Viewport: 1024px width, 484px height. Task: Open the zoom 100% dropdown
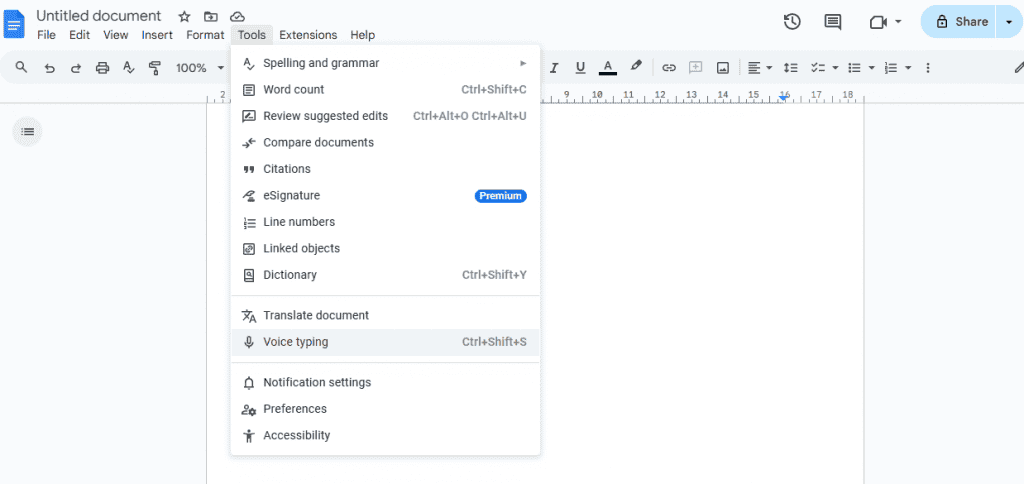coord(198,68)
